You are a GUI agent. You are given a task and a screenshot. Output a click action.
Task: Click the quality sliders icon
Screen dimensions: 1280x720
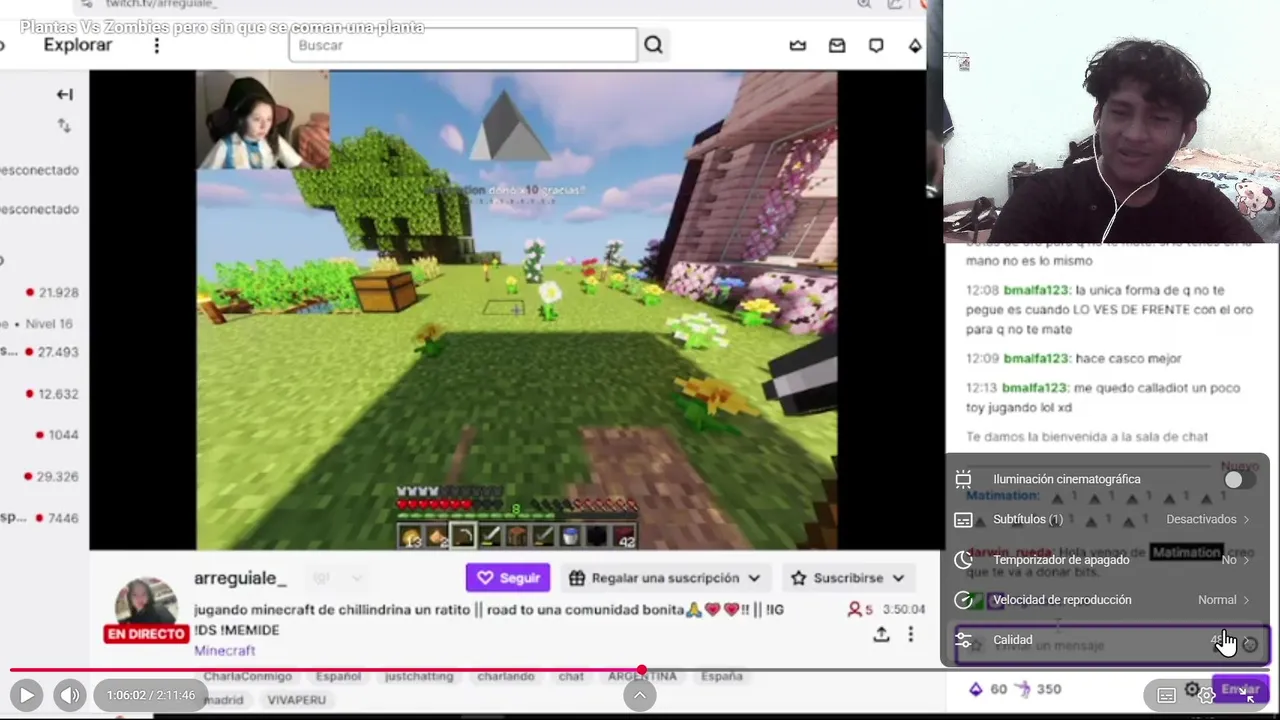point(963,640)
